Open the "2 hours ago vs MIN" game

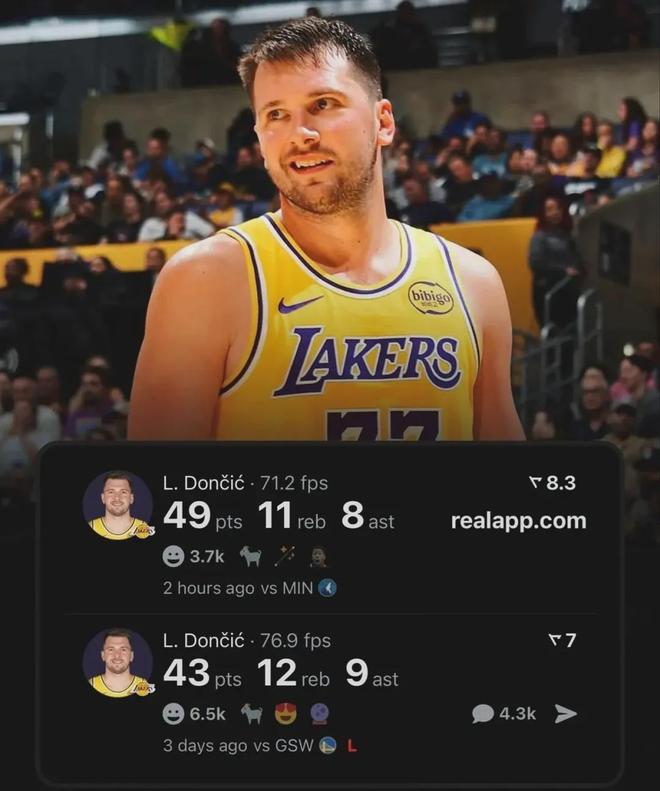pyautogui.click(x=238, y=588)
